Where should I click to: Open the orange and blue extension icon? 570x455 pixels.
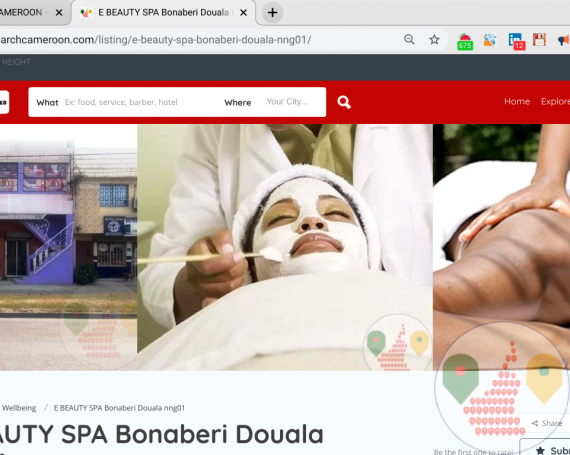tap(490, 40)
